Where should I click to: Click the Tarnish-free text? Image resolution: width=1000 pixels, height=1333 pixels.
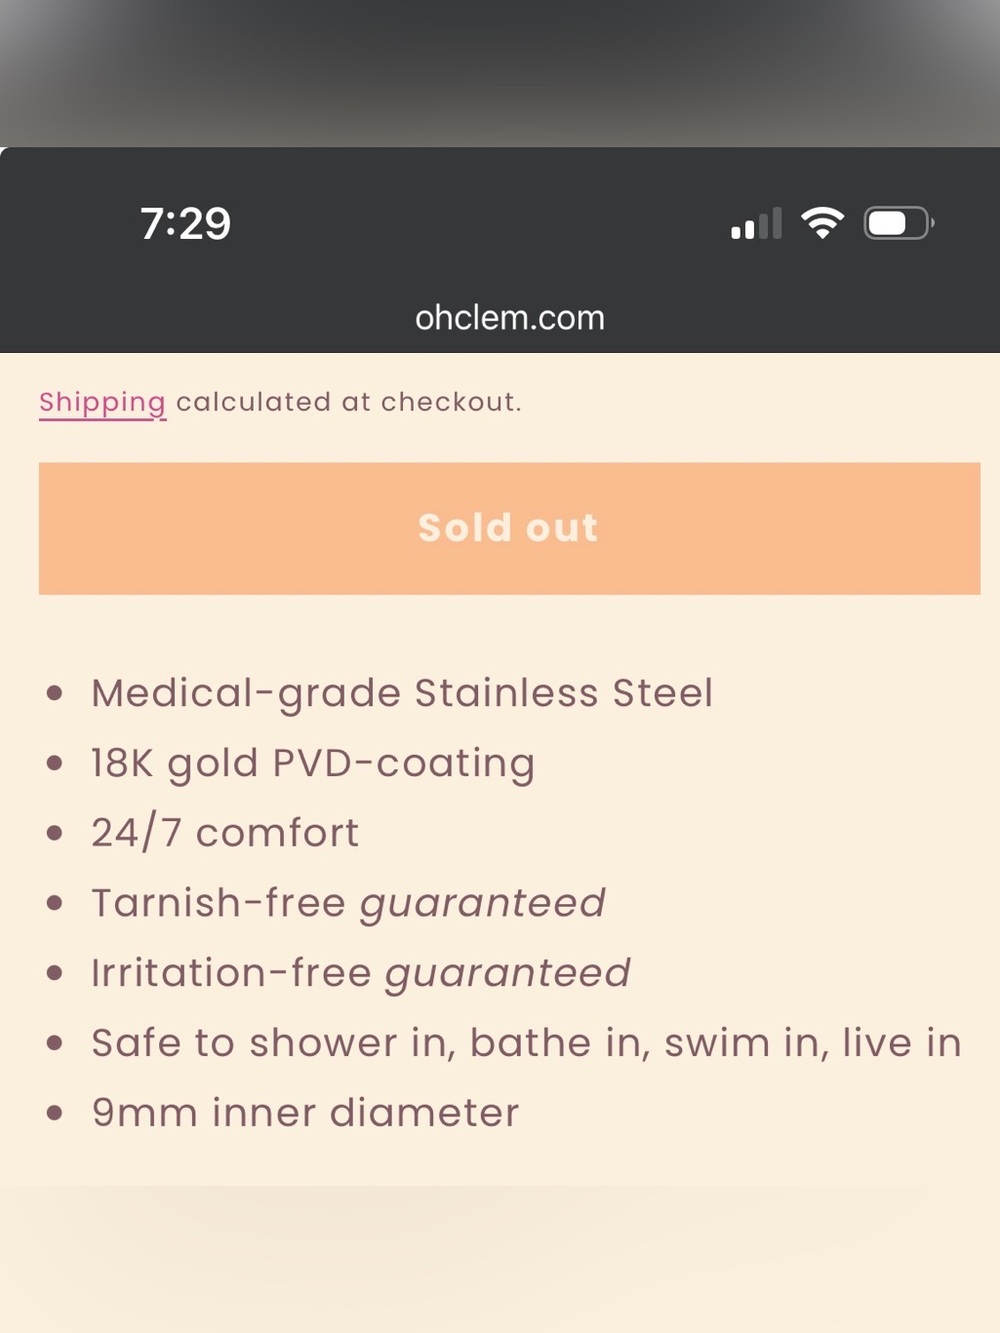218,902
